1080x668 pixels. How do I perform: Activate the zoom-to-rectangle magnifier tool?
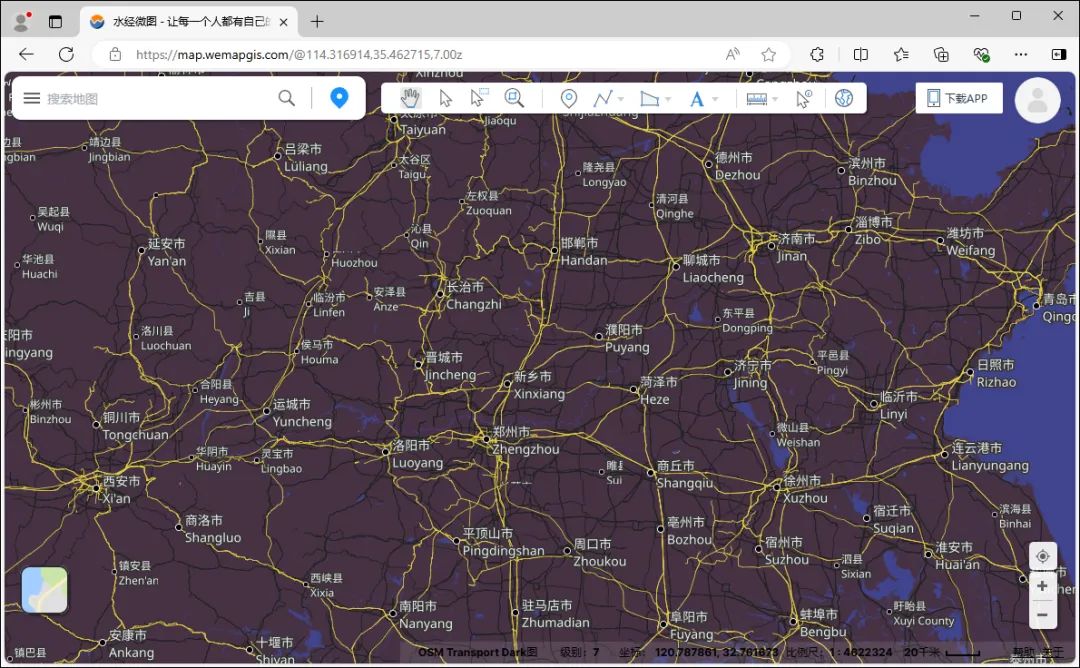pyautogui.click(x=514, y=98)
